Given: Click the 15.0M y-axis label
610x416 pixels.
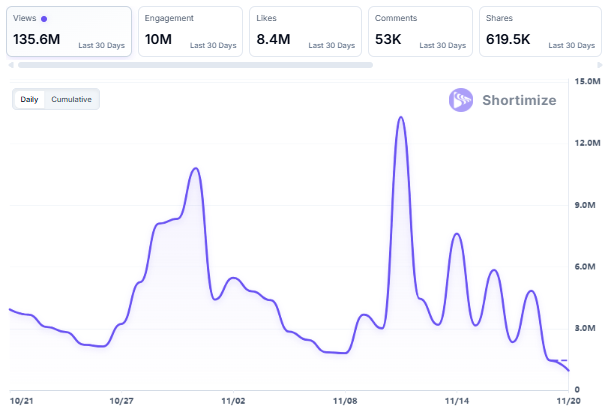Looking at the screenshot, I should tap(587, 81).
